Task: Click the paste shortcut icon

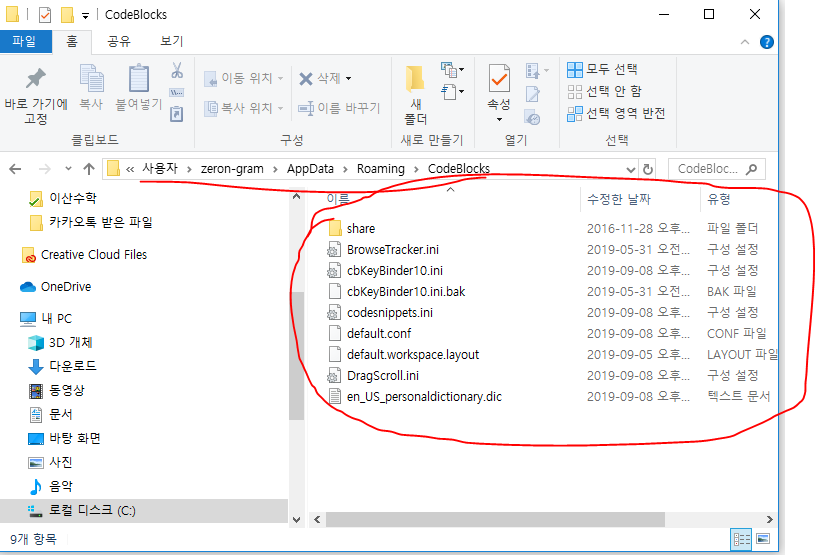Action: [x=177, y=114]
